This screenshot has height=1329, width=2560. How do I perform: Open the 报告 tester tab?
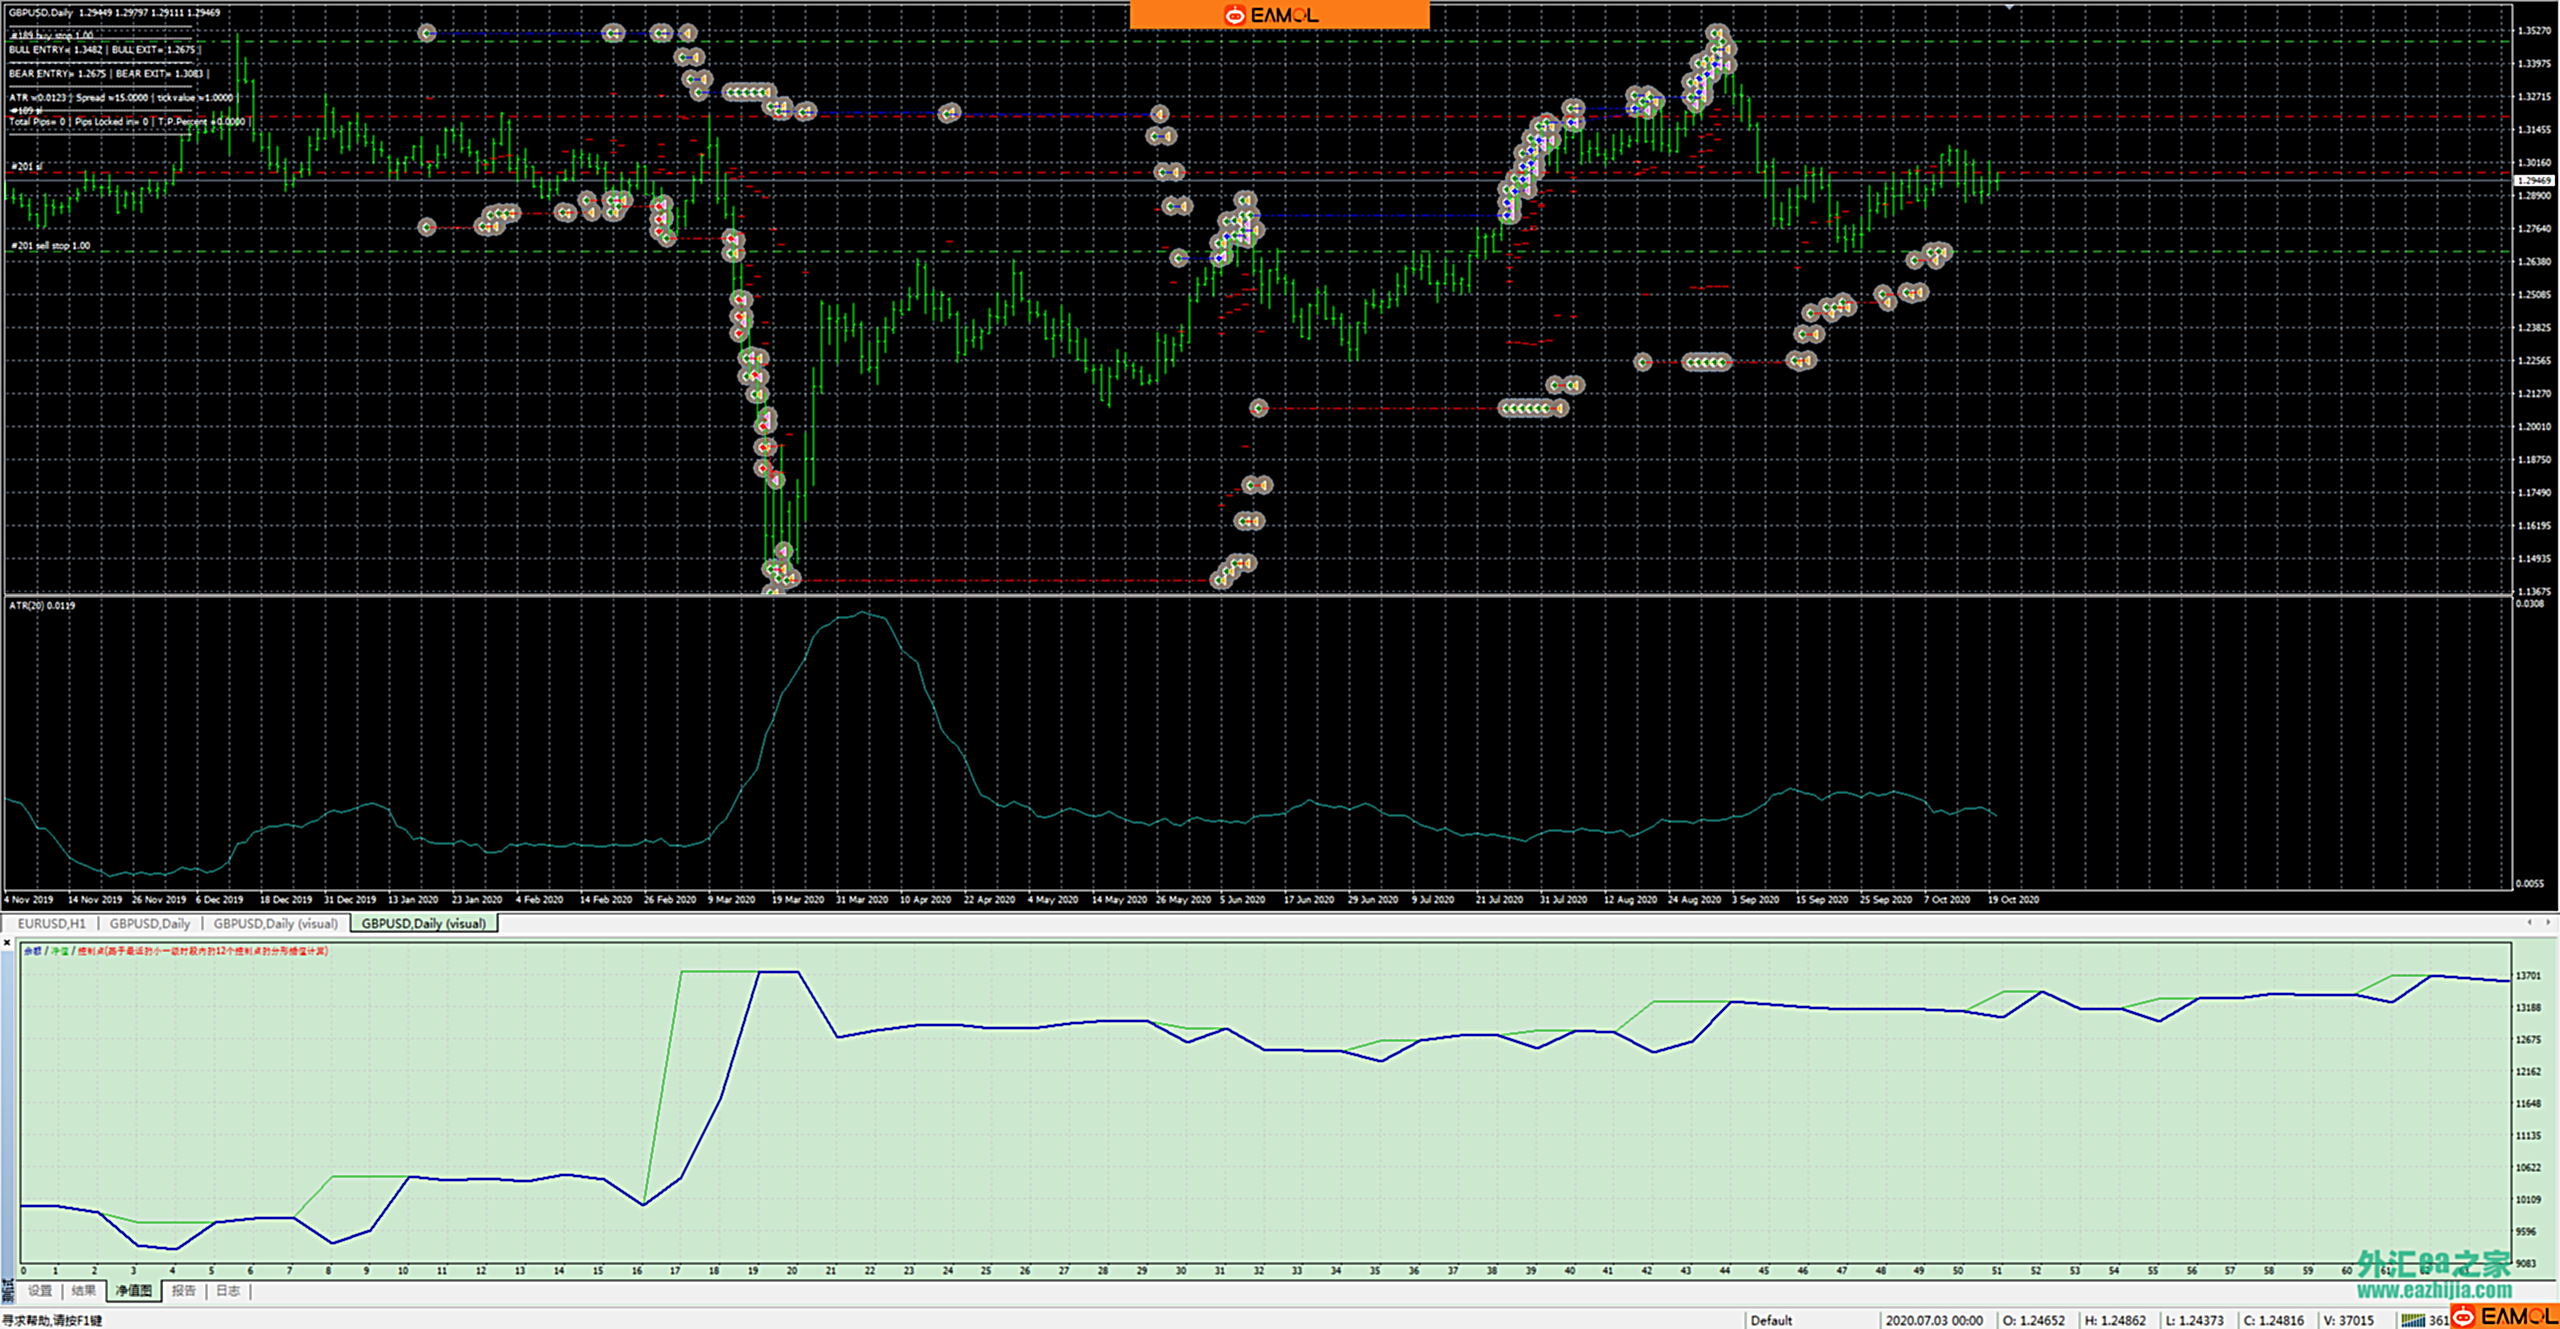[183, 1290]
